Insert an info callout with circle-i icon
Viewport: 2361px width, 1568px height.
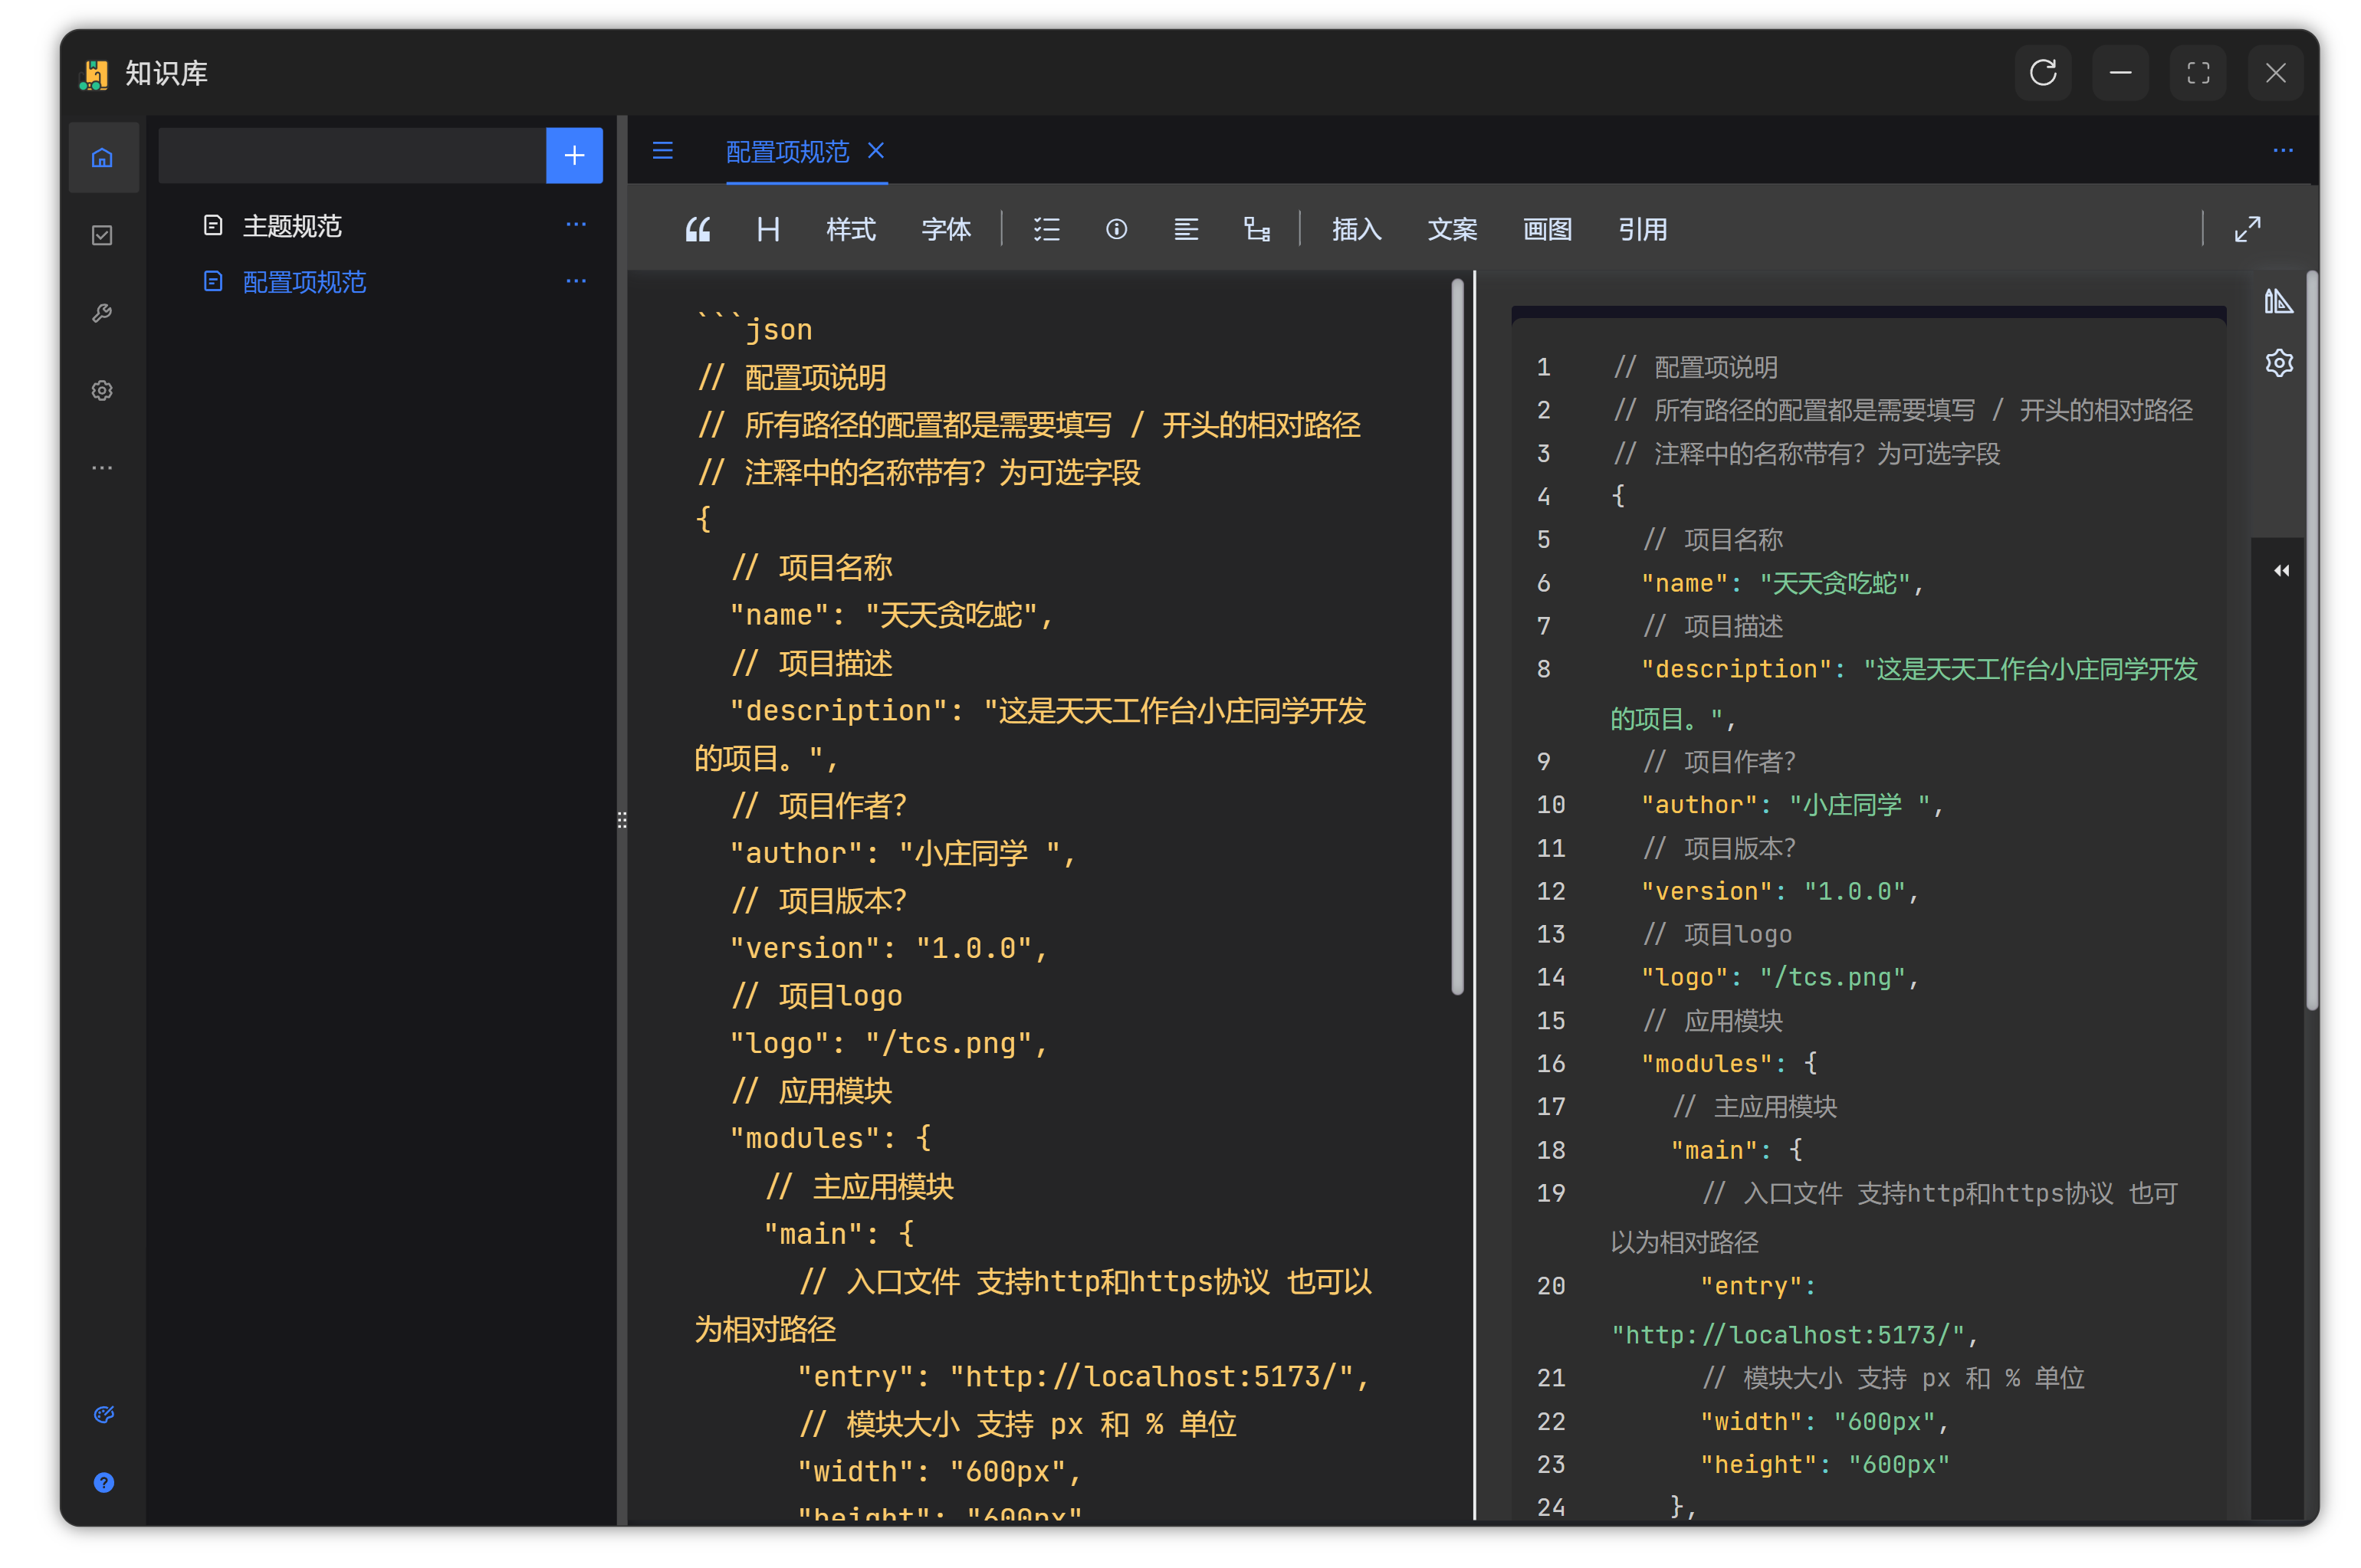1117,229
